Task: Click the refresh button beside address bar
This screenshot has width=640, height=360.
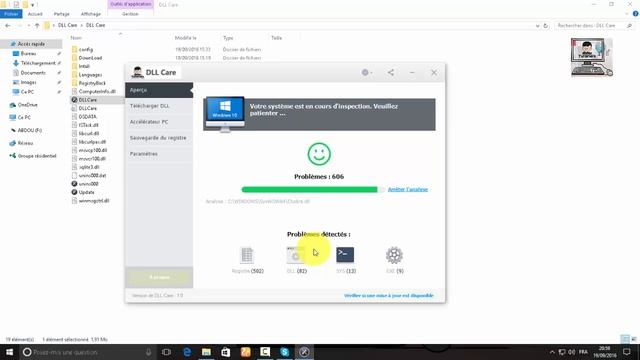Action: 546,25
